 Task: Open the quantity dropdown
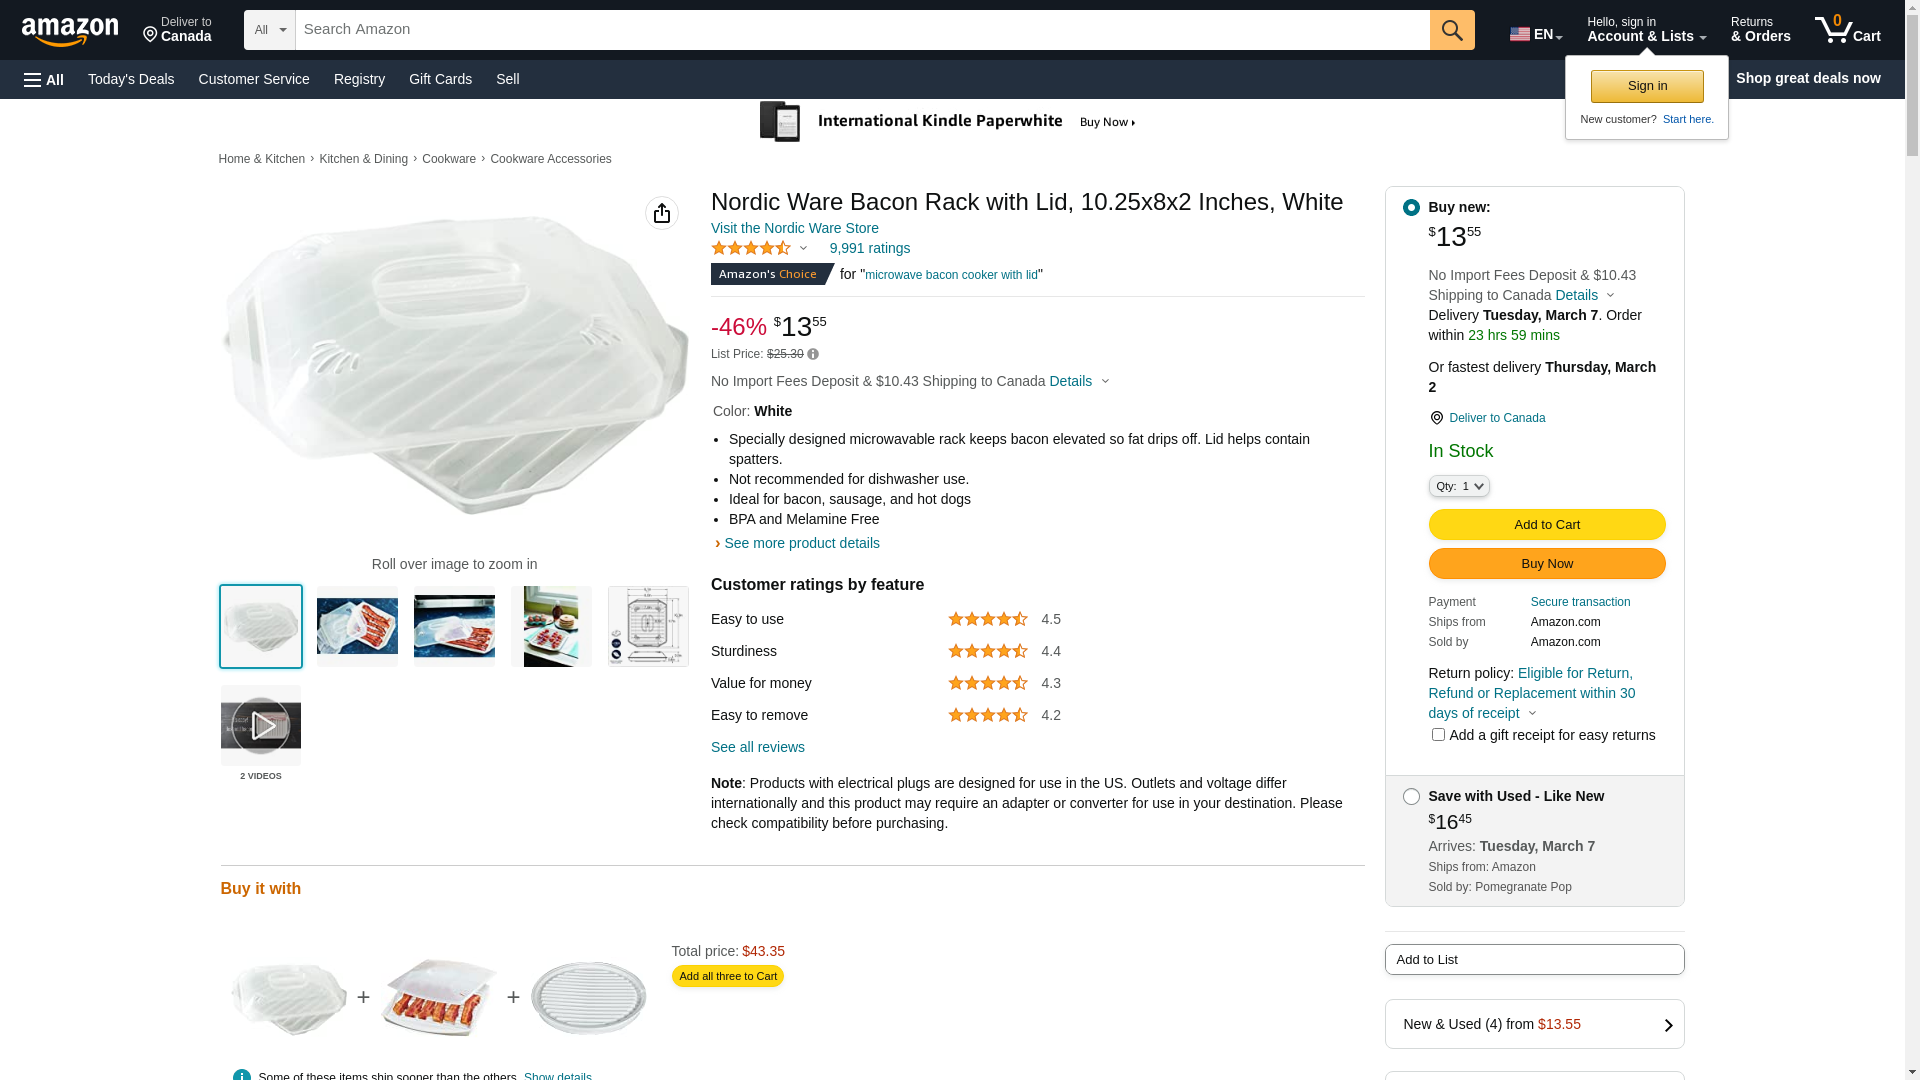pos(1459,487)
